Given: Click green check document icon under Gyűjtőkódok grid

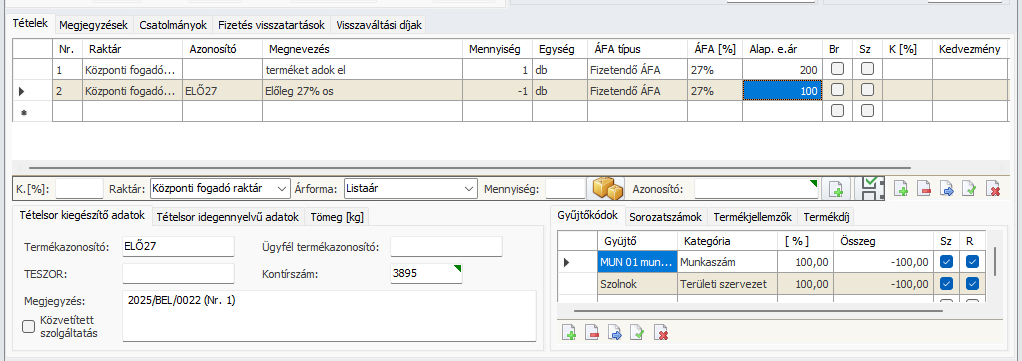Looking at the screenshot, I should click(x=637, y=333).
